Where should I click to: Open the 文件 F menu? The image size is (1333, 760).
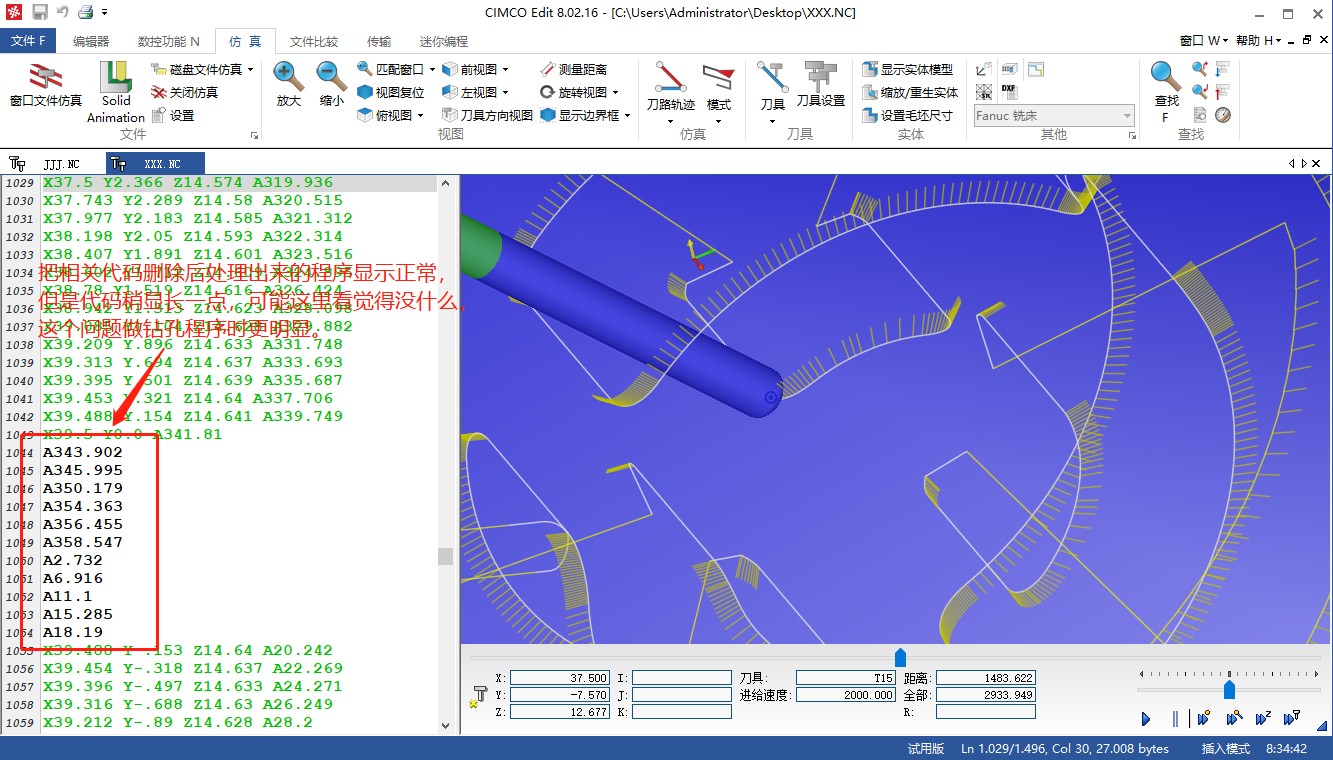coord(29,41)
